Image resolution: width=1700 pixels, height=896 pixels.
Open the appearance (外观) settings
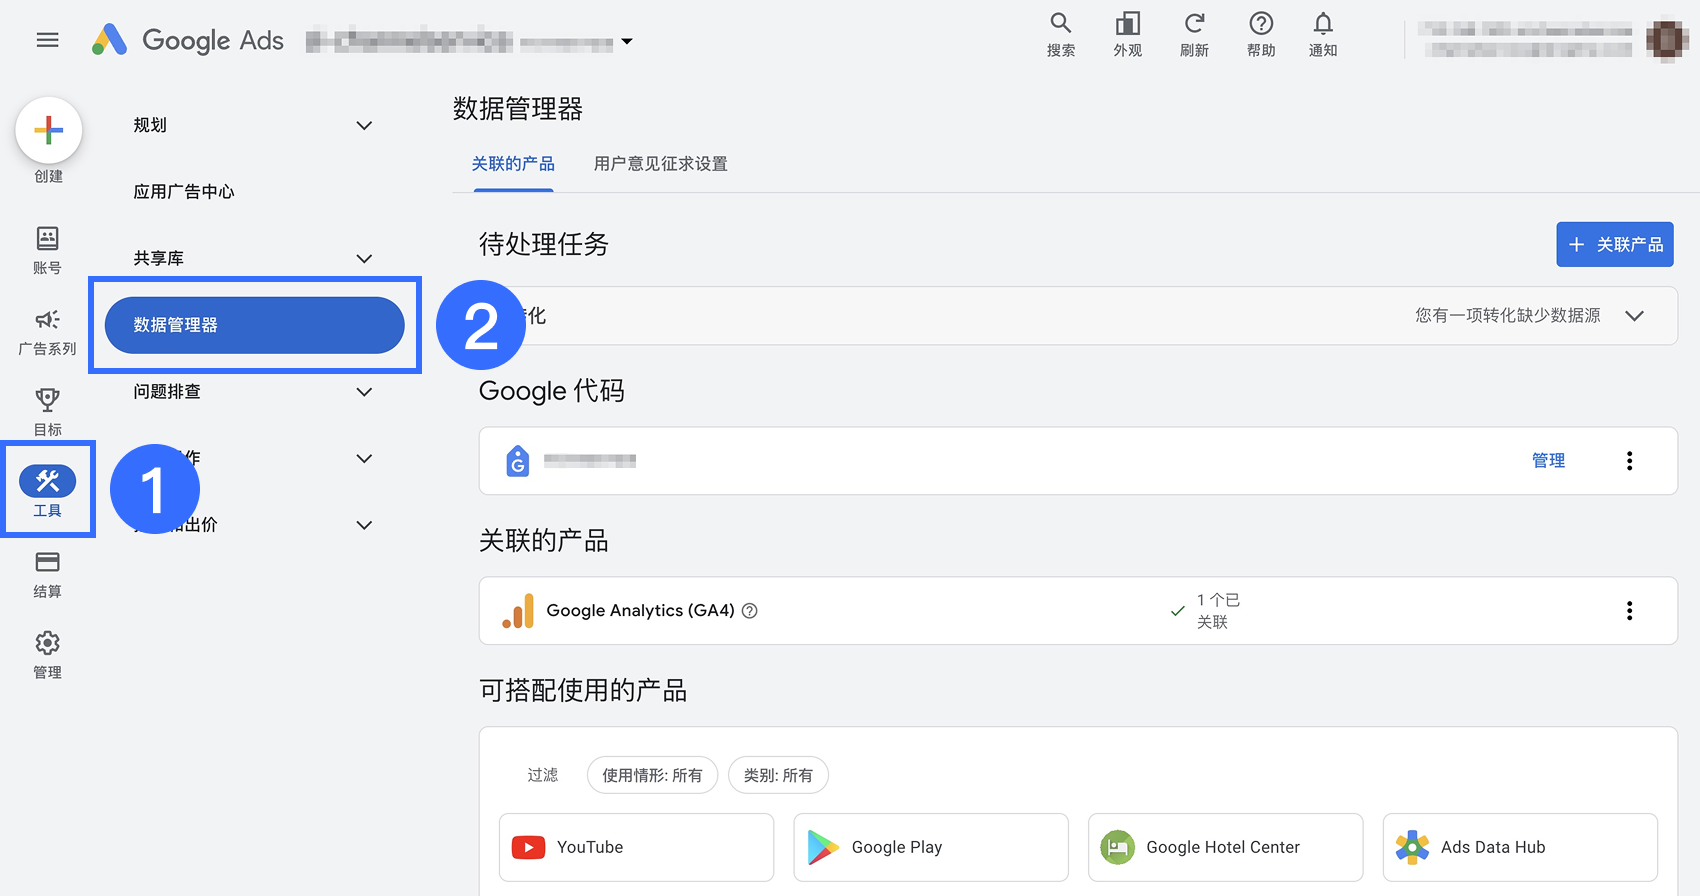click(1128, 35)
